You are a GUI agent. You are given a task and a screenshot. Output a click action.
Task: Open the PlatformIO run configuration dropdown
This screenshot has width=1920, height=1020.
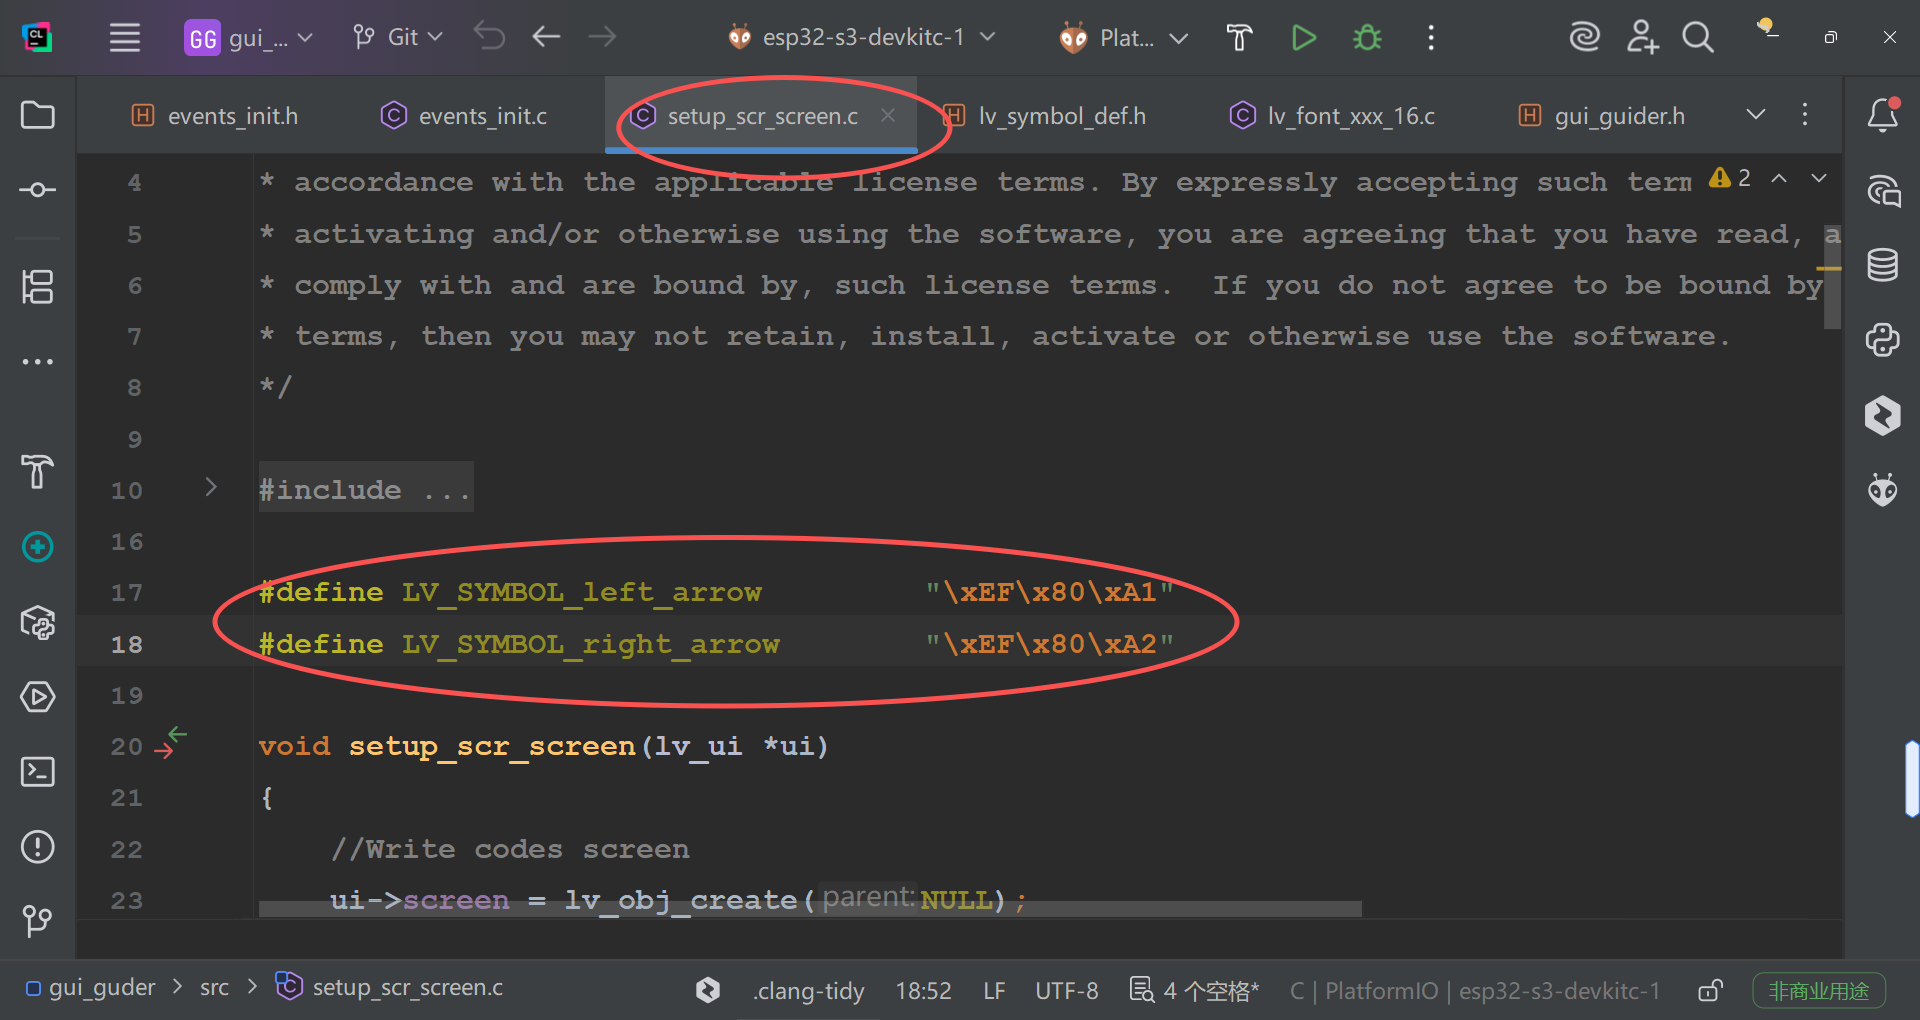(x=1124, y=38)
